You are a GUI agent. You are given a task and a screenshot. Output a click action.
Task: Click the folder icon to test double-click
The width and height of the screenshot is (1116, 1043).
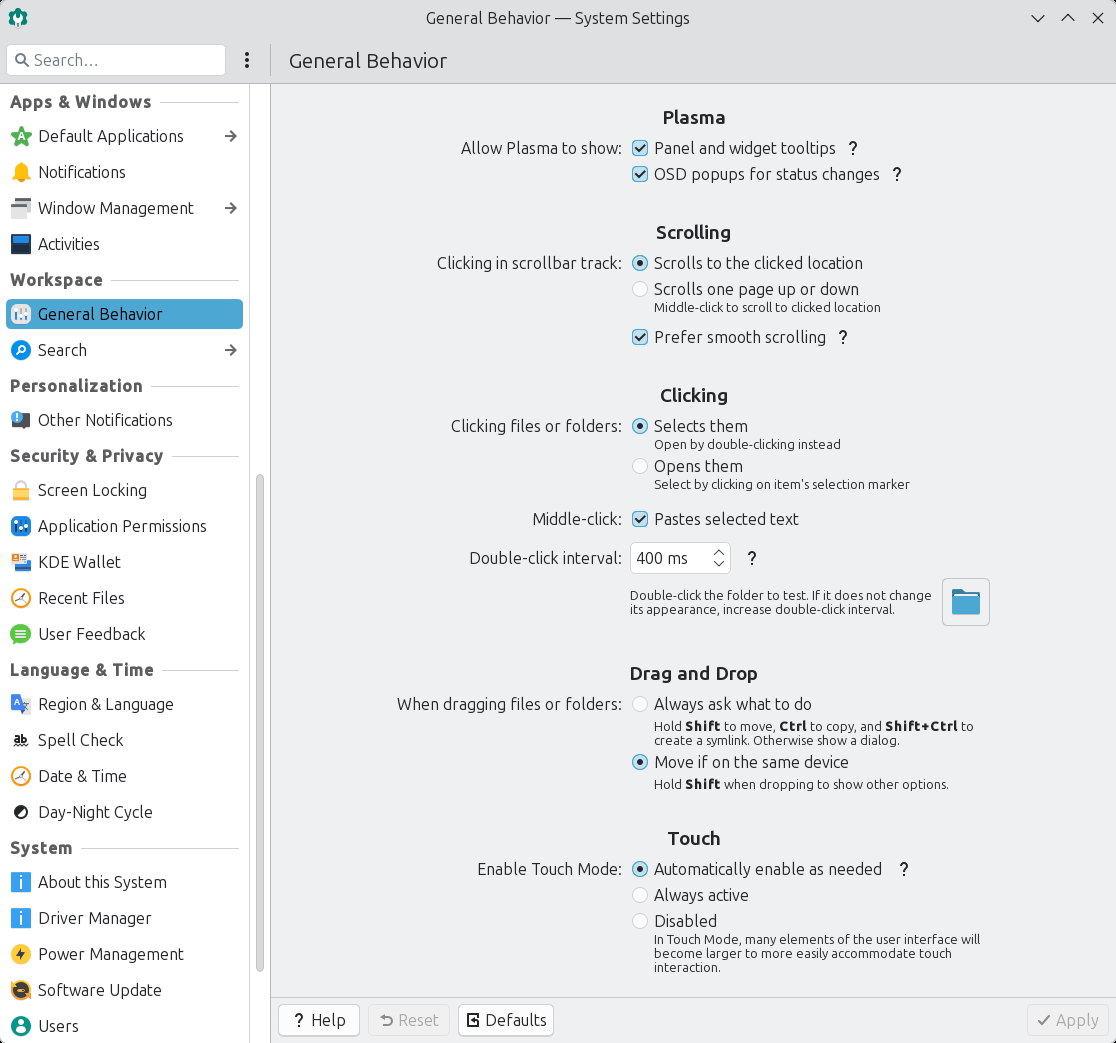[965, 602]
